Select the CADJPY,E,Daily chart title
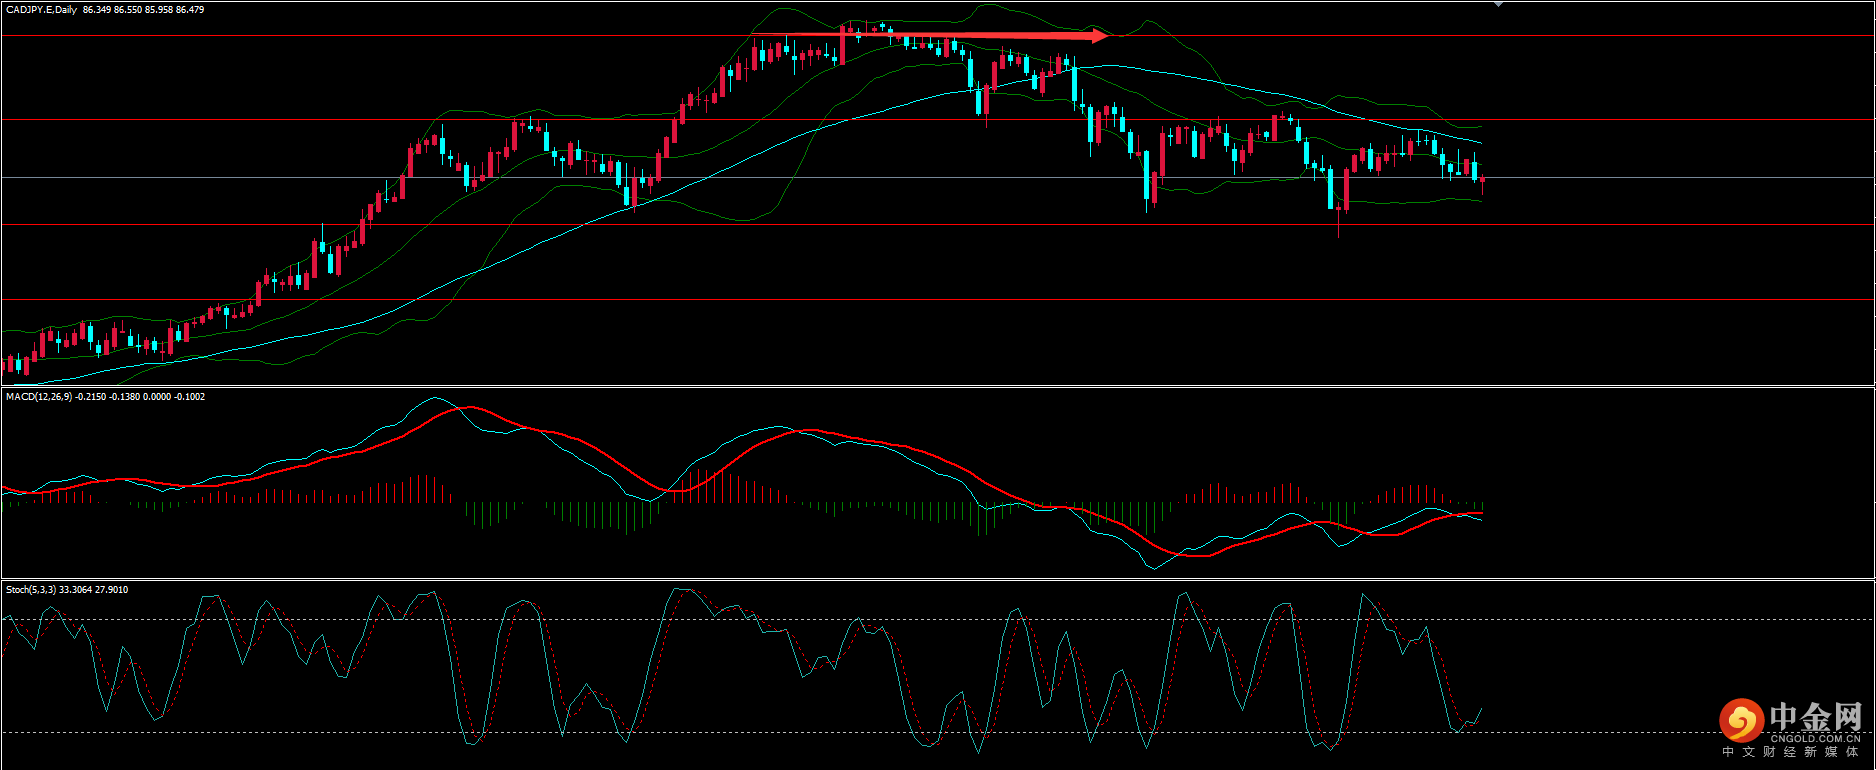The height and width of the screenshot is (770, 1876). pyautogui.click(x=41, y=10)
